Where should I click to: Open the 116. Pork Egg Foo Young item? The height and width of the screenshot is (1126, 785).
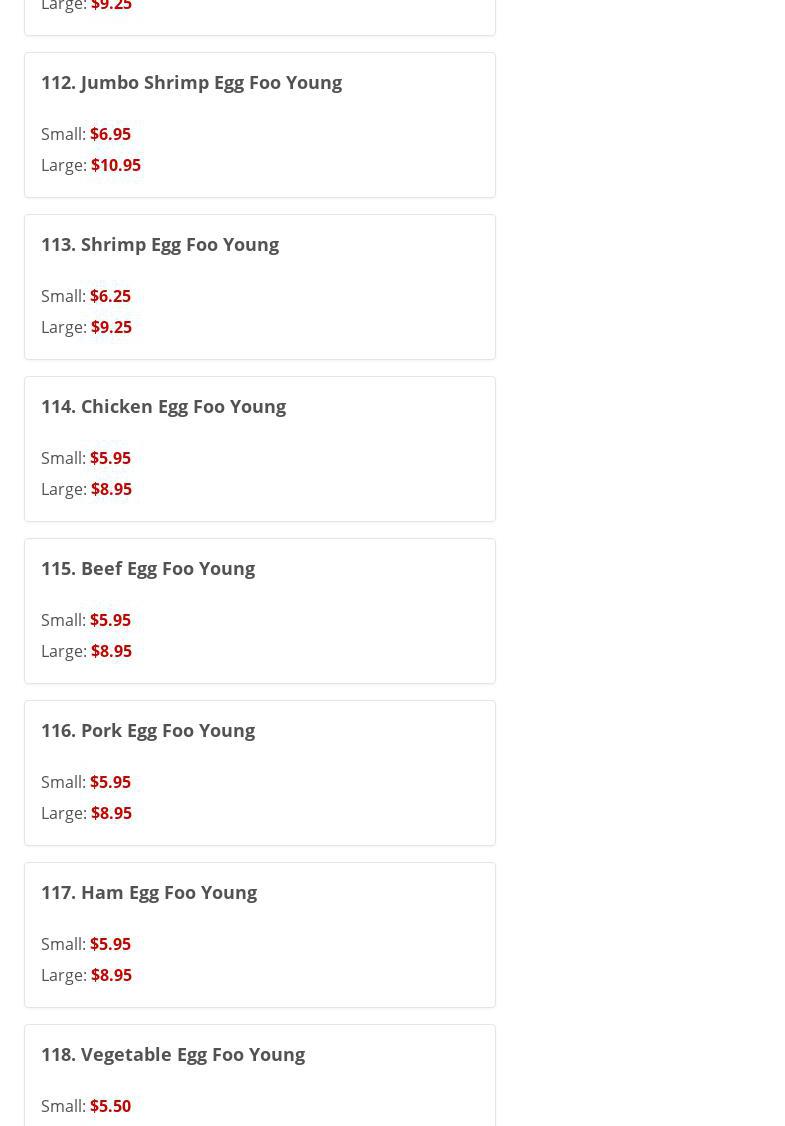[148, 730]
